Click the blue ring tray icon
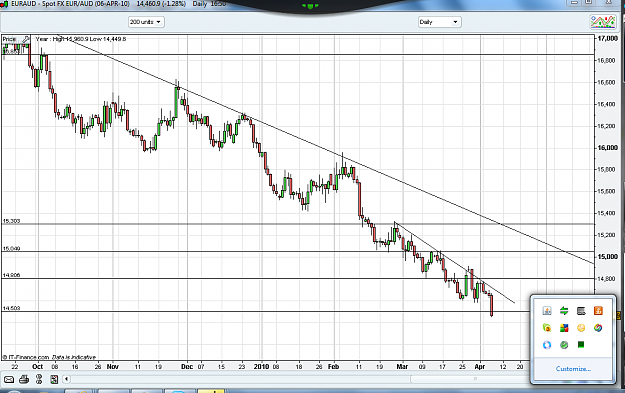625x393 pixels. 547,345
